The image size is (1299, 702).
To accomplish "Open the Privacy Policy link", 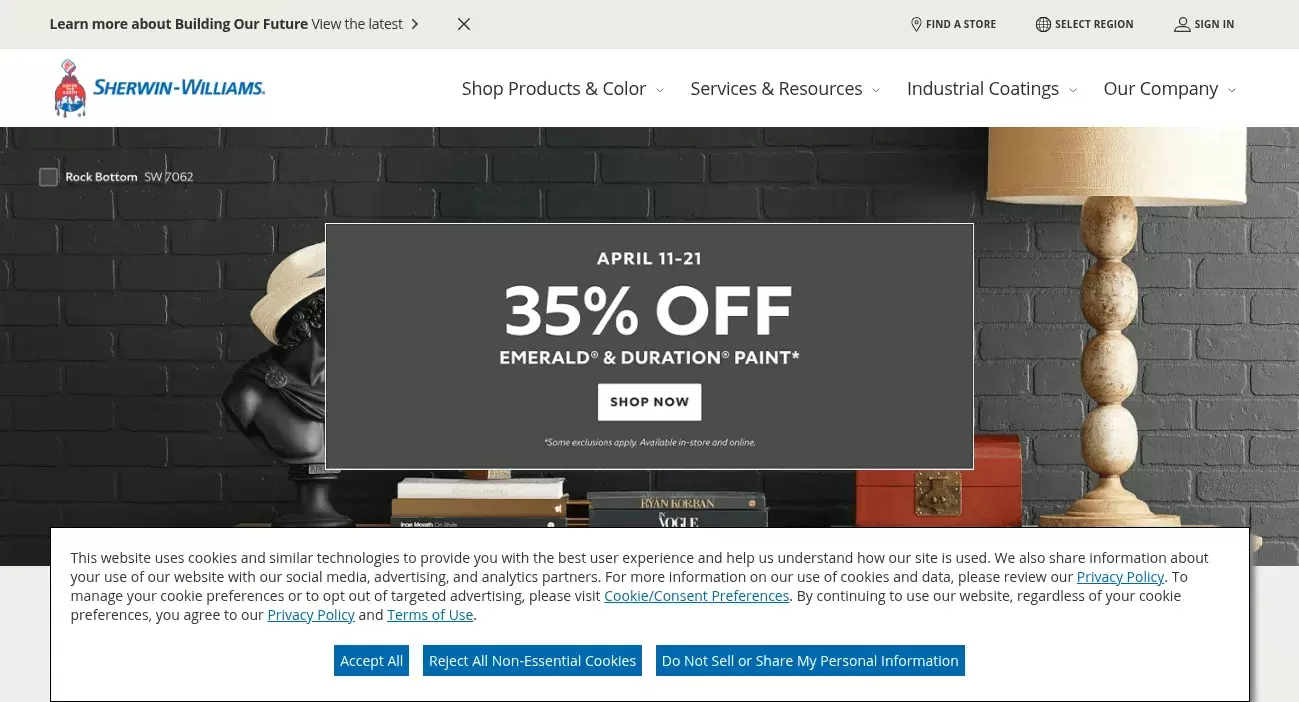I will pos(1120,577).
